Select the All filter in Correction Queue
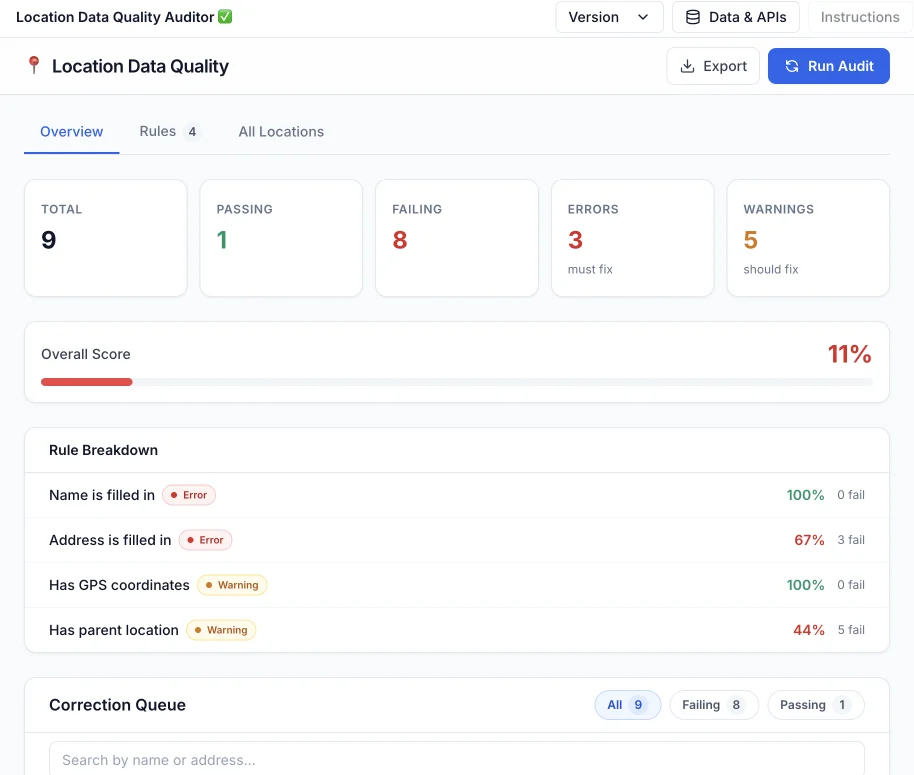Screen dimensions: 914x775 [x=627, y=705]
